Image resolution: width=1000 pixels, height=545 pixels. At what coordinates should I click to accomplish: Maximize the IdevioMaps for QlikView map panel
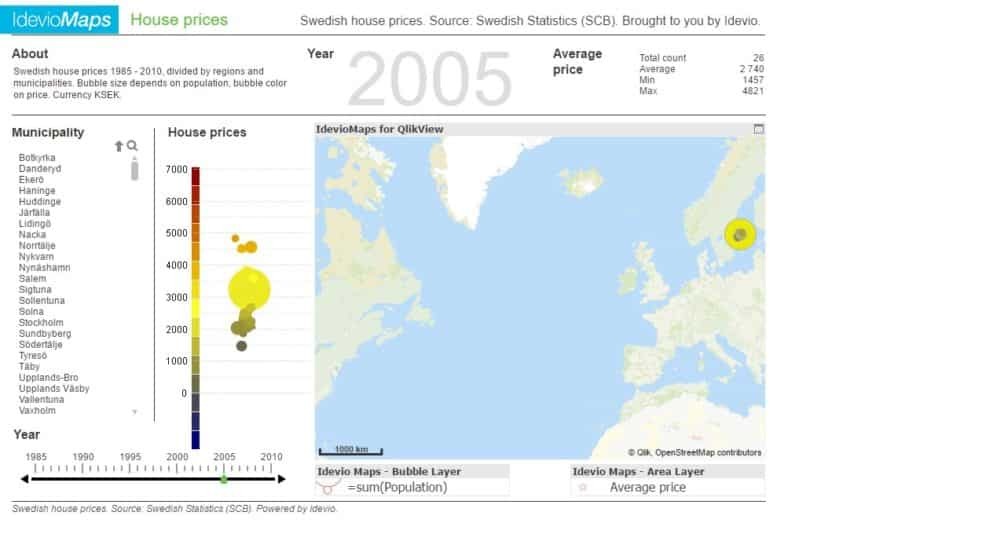(758, 129)
